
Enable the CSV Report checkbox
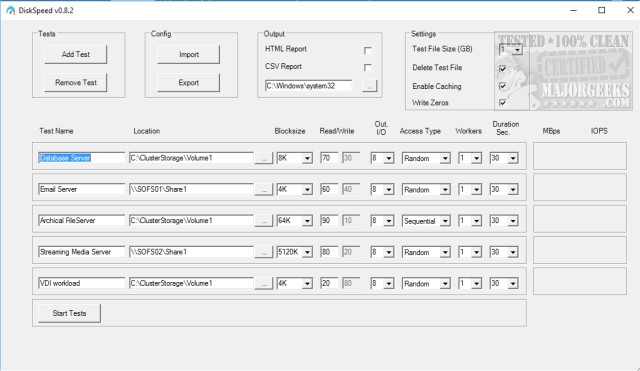coord(367,67)
